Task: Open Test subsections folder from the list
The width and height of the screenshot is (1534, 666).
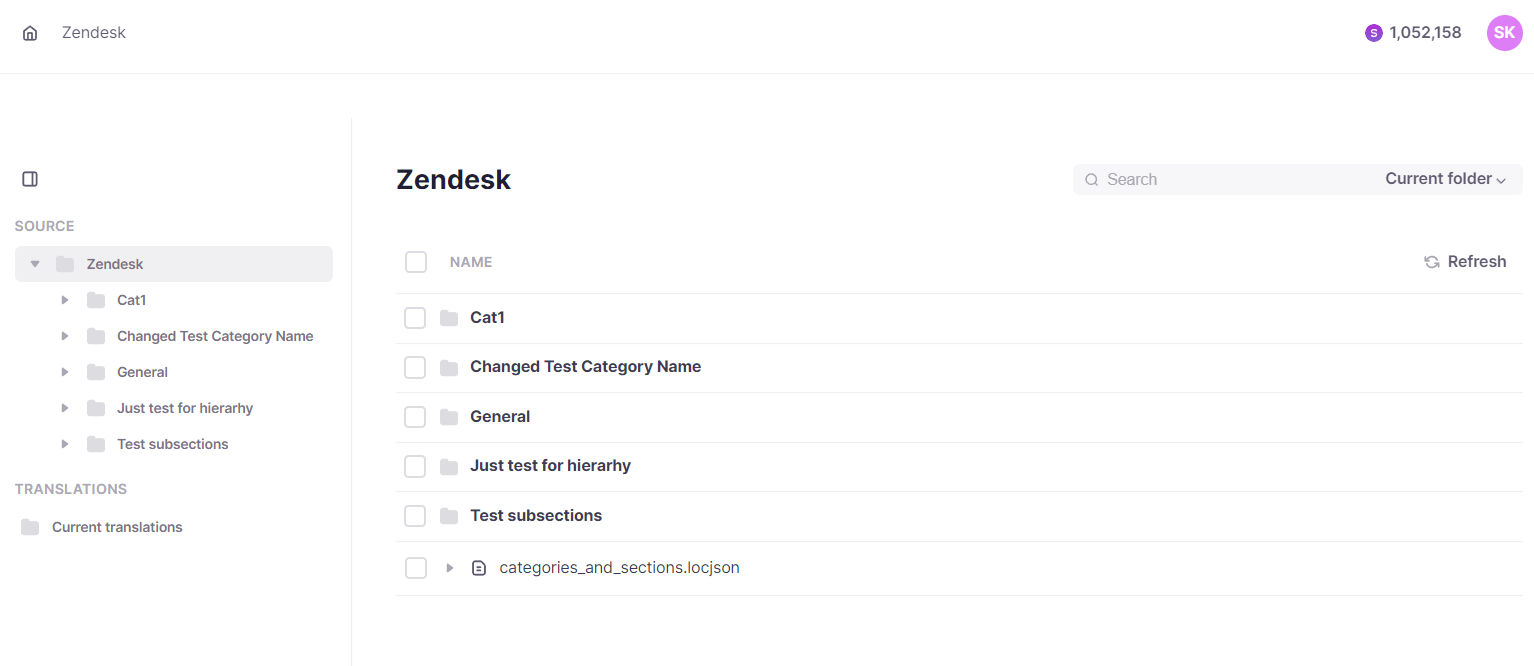Action: (536, 516)
